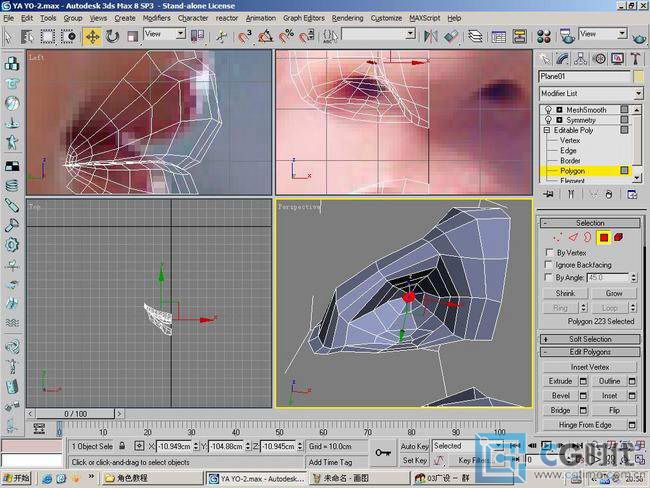650x488 pixels.
Task: Open Bevel settings box icon
Action: point(583,396)
